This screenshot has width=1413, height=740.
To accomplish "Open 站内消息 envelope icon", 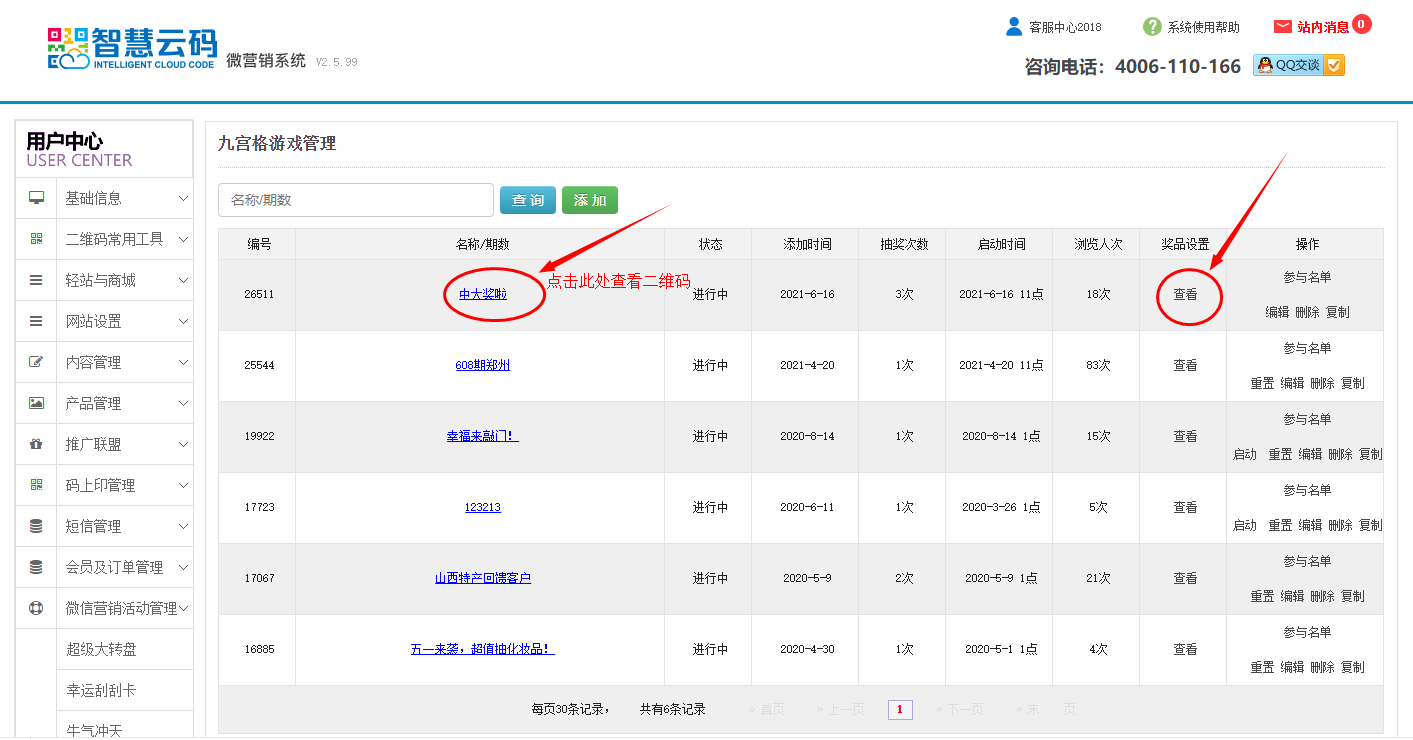I will coord(1283,27).
